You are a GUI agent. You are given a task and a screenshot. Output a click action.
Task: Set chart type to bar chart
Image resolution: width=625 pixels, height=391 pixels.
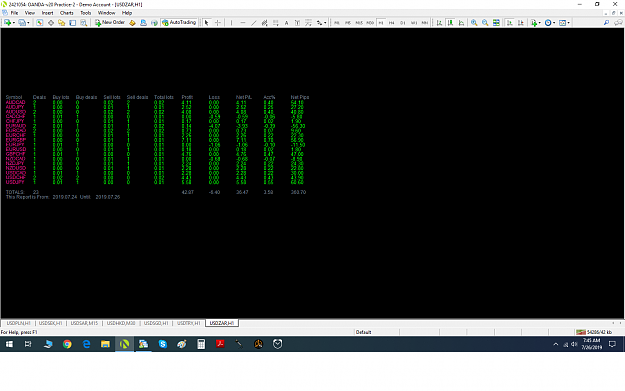pyautogui.click(x=439, y=23)
